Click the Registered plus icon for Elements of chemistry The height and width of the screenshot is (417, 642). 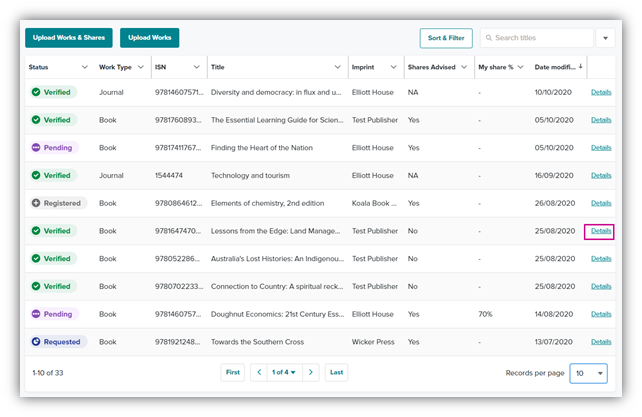(x=36, y=203)
